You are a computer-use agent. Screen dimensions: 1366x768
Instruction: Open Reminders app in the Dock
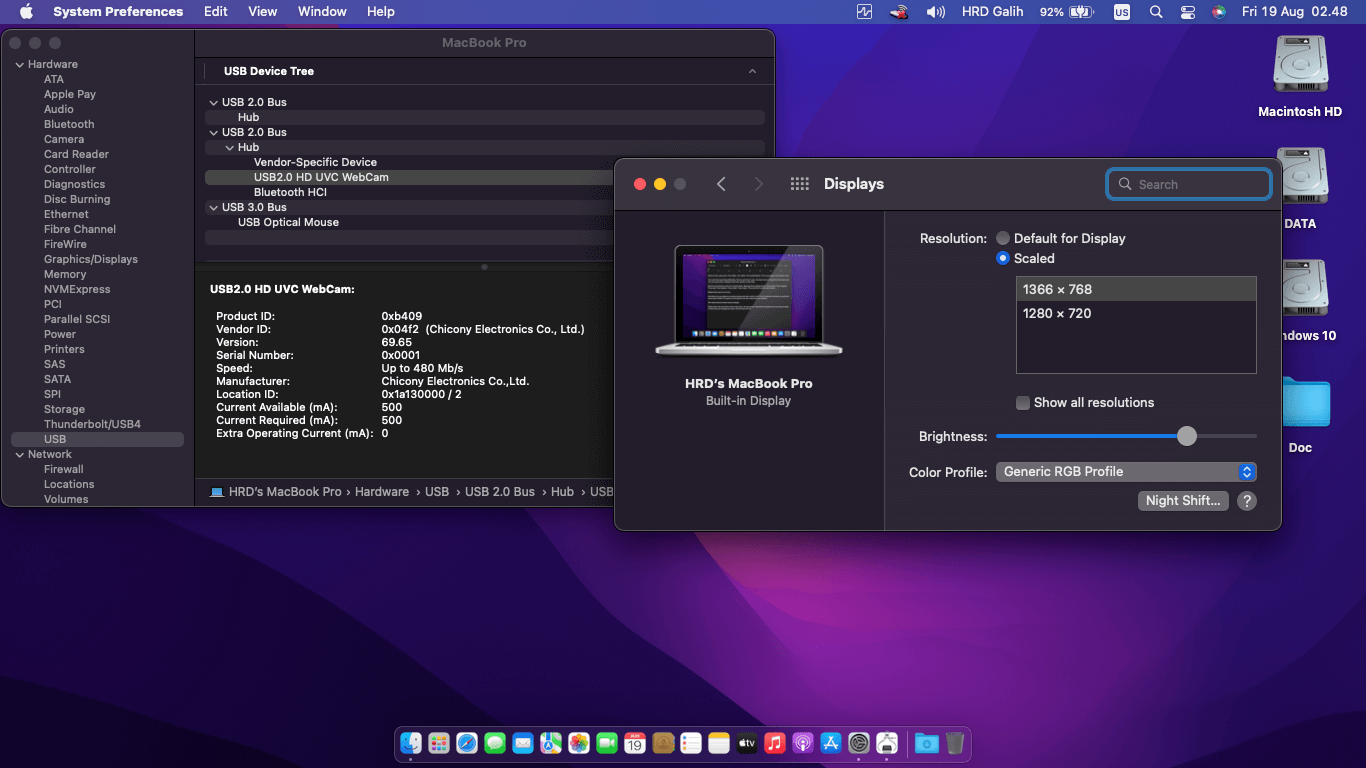point(691,743)
